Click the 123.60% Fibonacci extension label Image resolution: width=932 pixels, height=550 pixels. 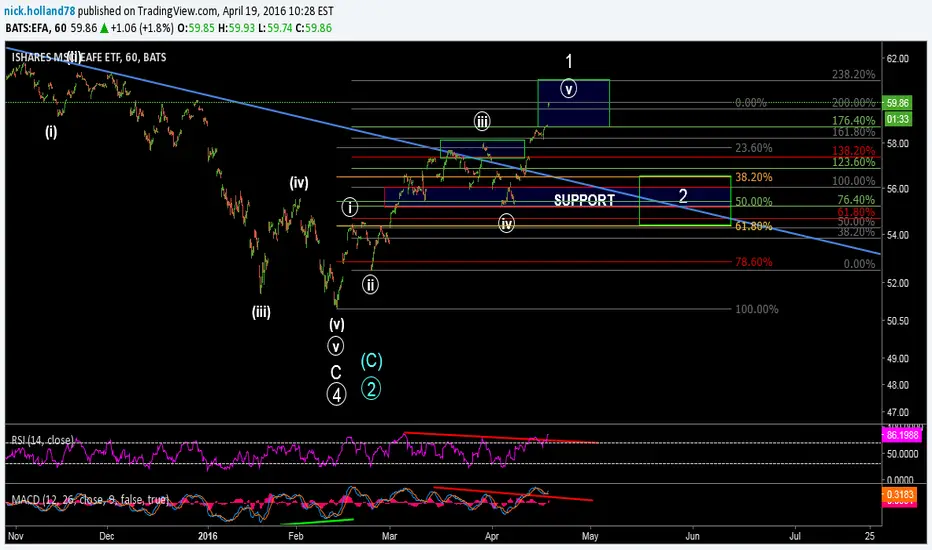[x=854, y=162]
